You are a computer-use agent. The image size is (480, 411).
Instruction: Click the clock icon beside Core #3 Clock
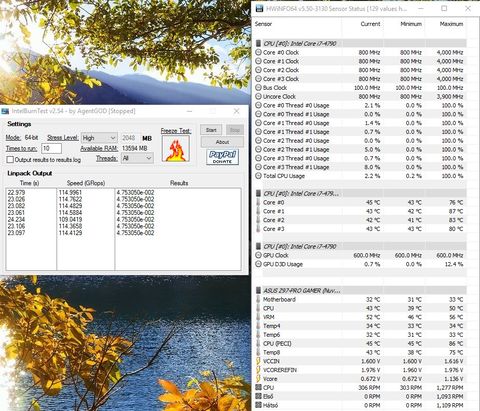pyautogui.click(x=258, y=79)
